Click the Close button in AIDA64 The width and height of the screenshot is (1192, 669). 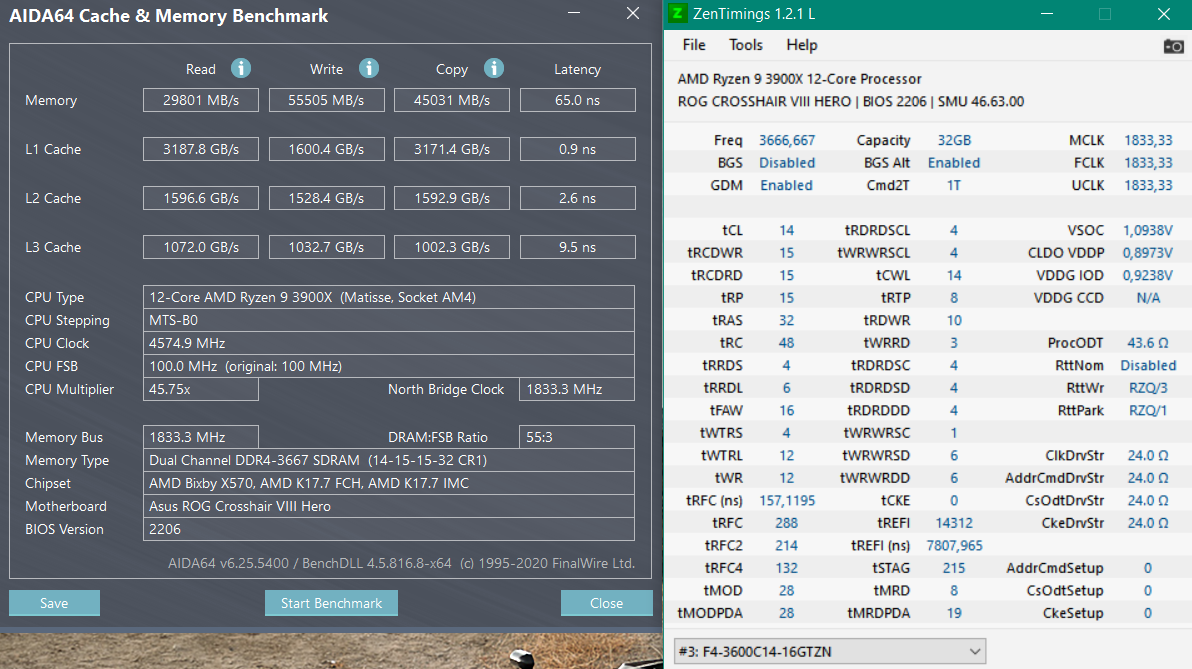click(606, 603)
